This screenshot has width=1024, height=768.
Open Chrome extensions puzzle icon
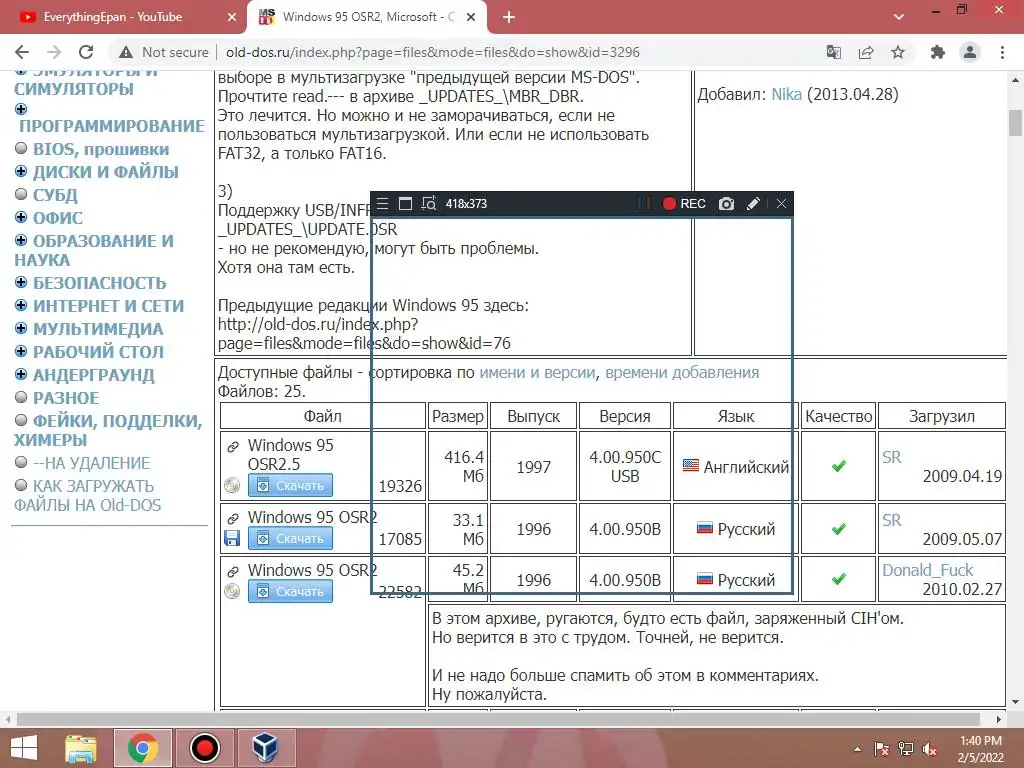938,52
